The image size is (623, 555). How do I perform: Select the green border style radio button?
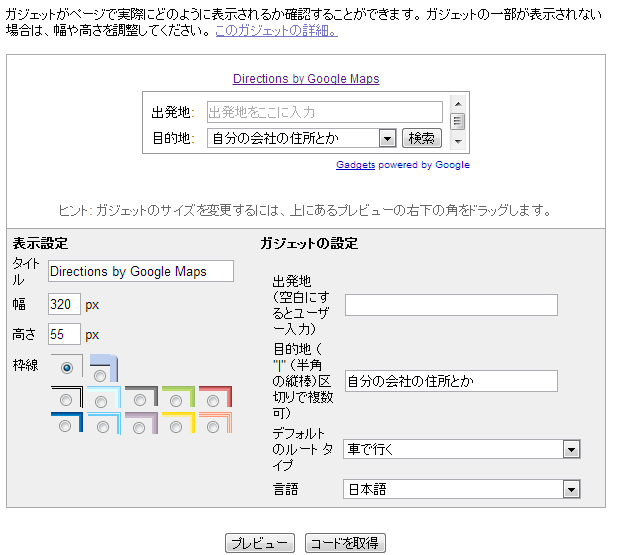(x=177, y=400)
